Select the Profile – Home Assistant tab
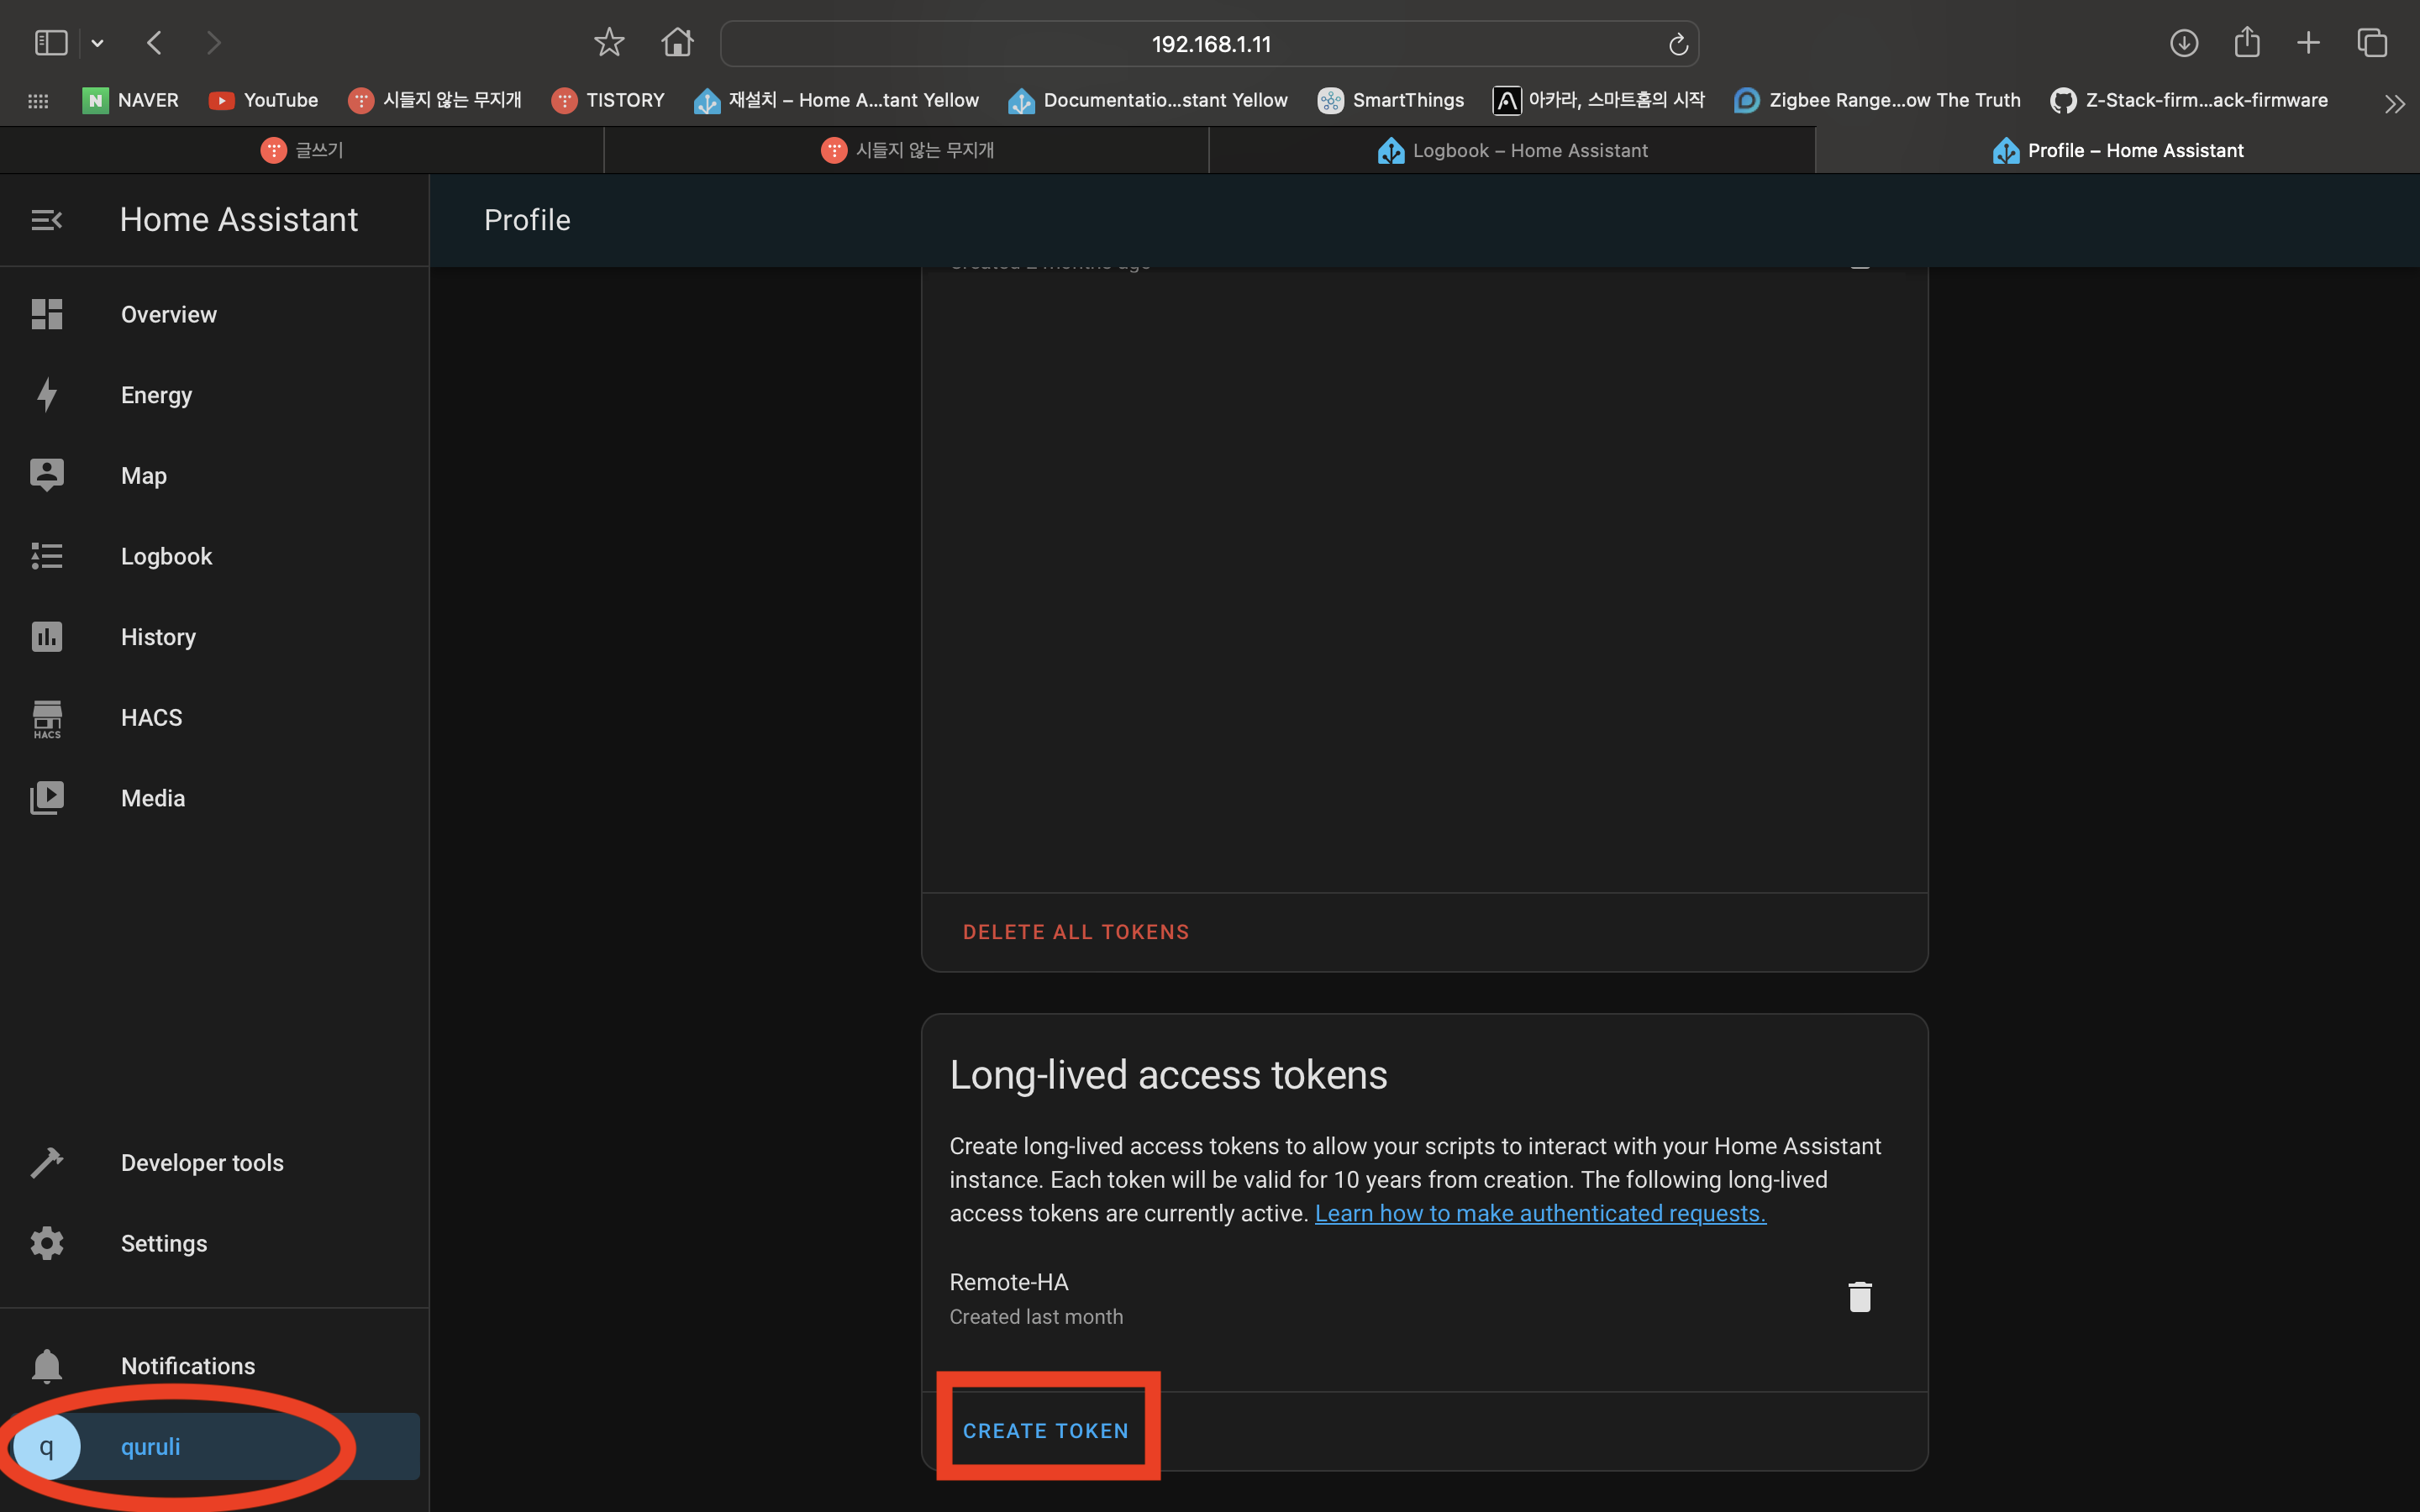The image size is (2420, 1512). coord(2117,150)
